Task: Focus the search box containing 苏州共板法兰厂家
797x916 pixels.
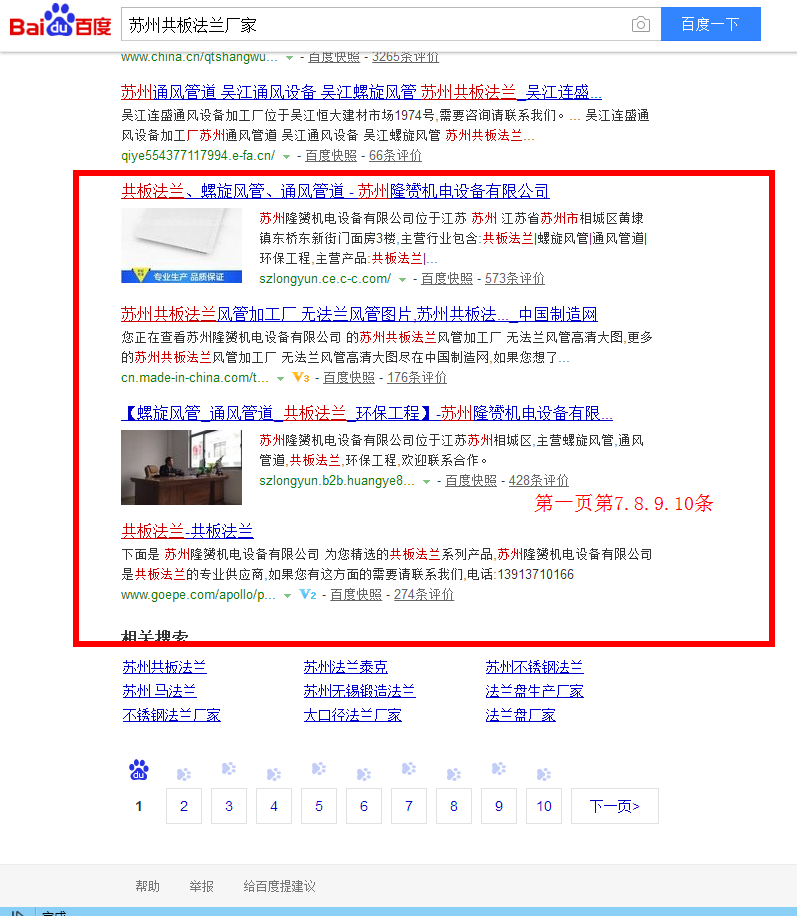Action: coord(374,25)
